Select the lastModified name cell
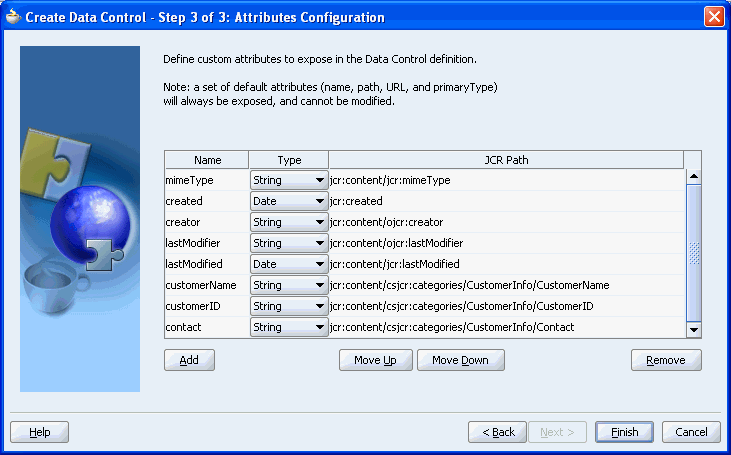The height and width of the screenshot is (455, 731). (x=207, y=264)
